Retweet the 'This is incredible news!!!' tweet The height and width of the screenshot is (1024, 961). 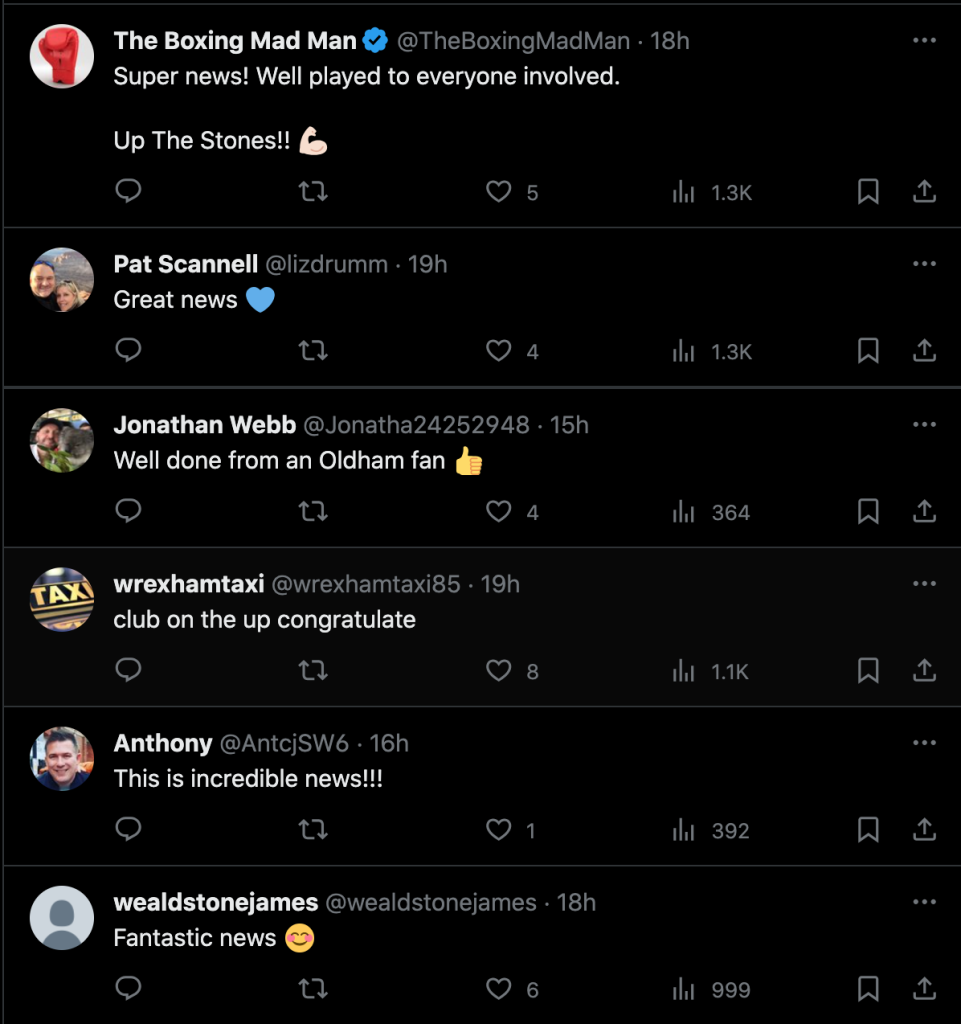[x=313, y=830]
